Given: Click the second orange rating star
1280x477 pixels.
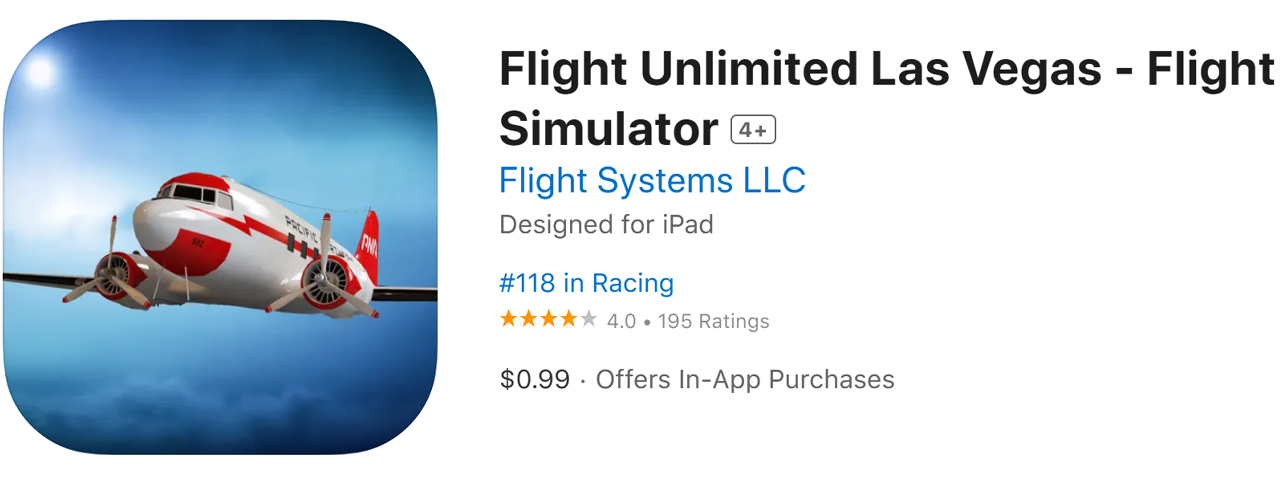Looking at the screenshot, I should (529, 320).
